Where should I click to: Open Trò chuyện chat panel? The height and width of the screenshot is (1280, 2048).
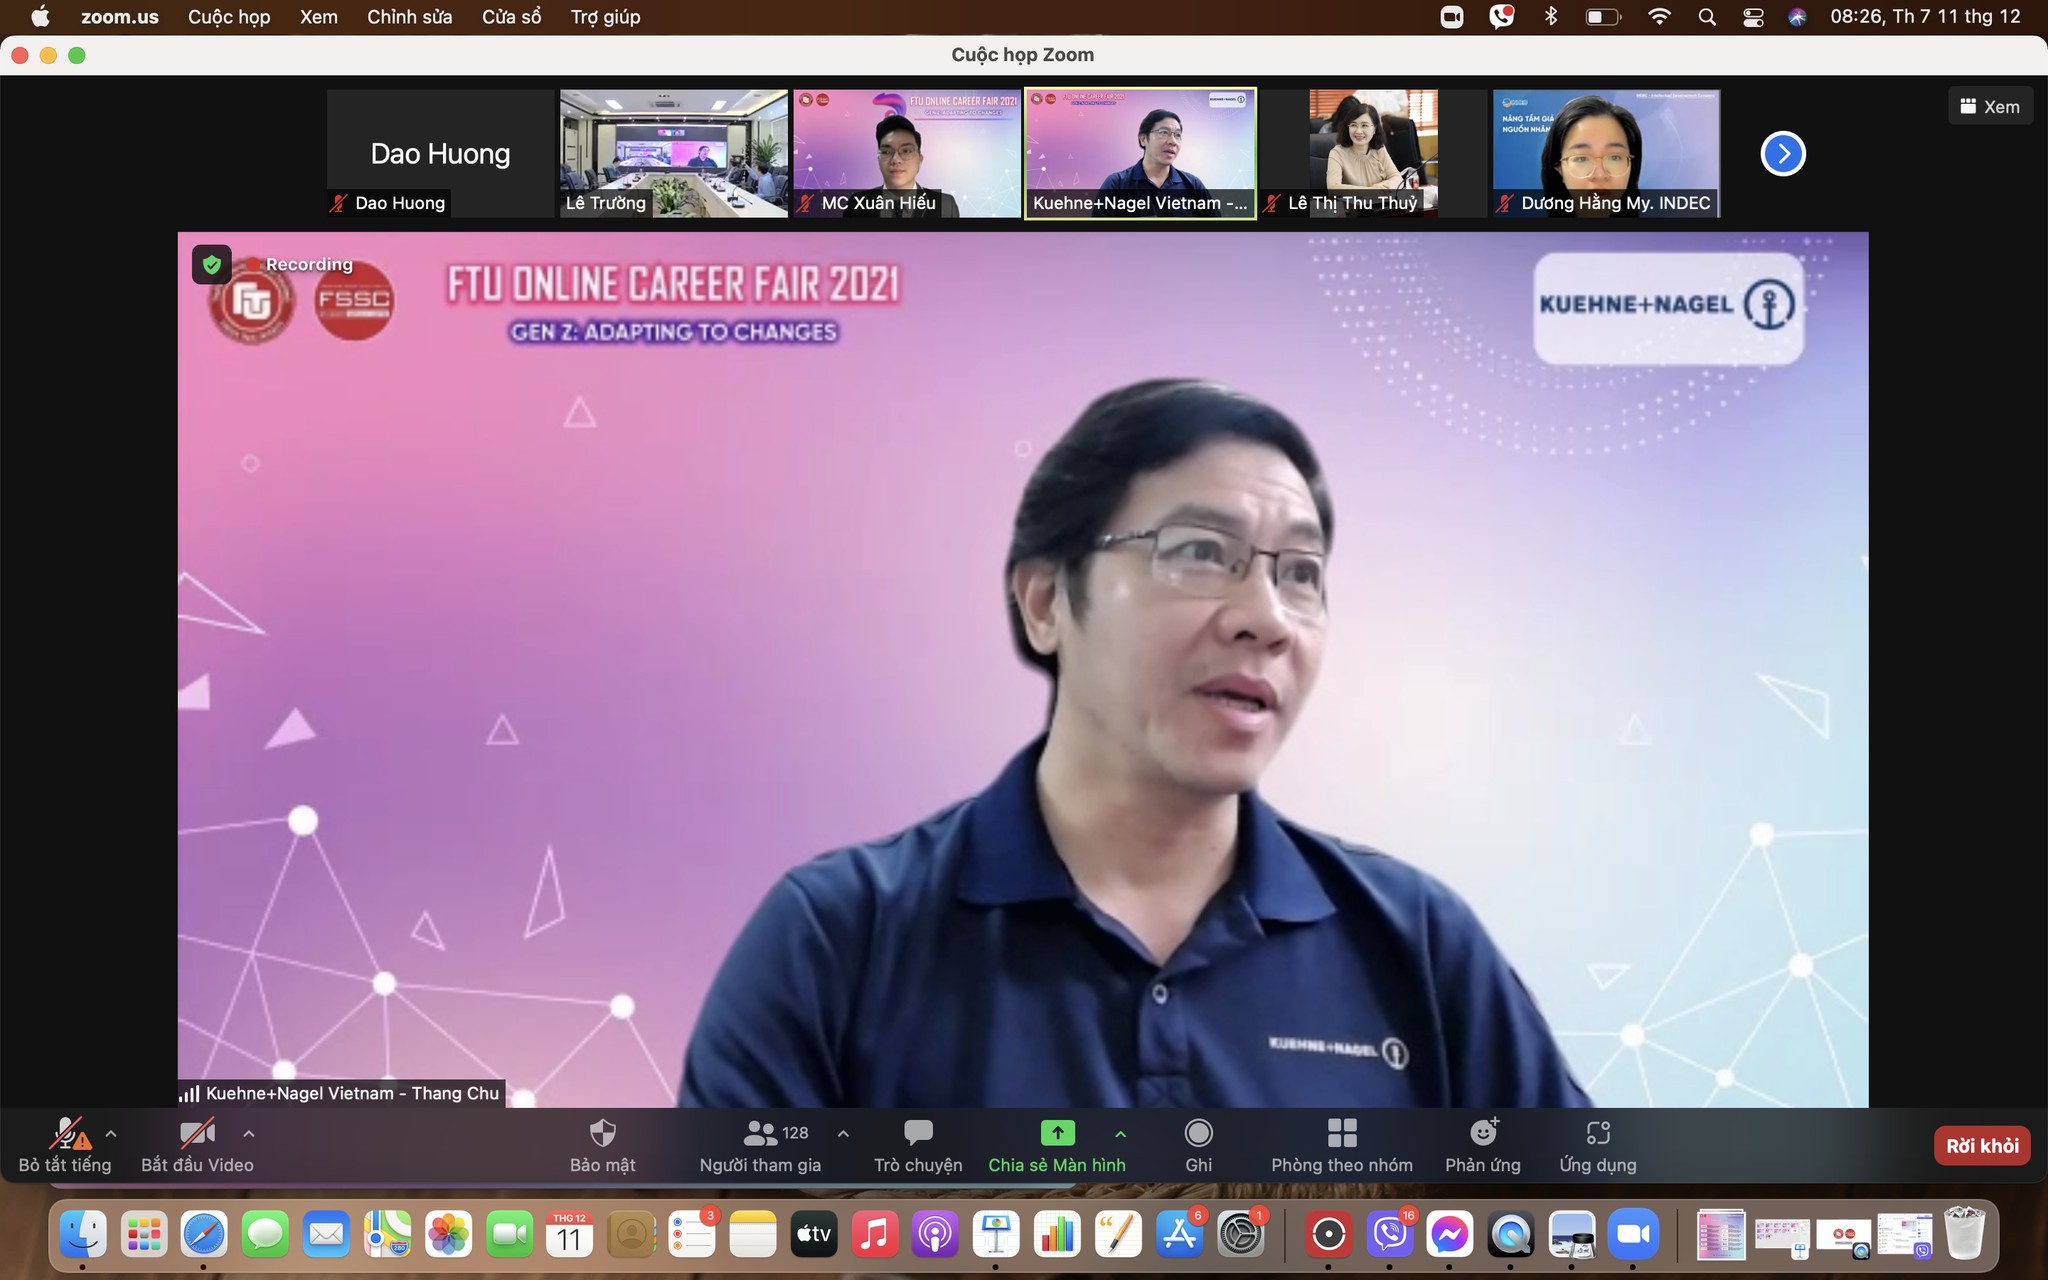[918, 1146]
